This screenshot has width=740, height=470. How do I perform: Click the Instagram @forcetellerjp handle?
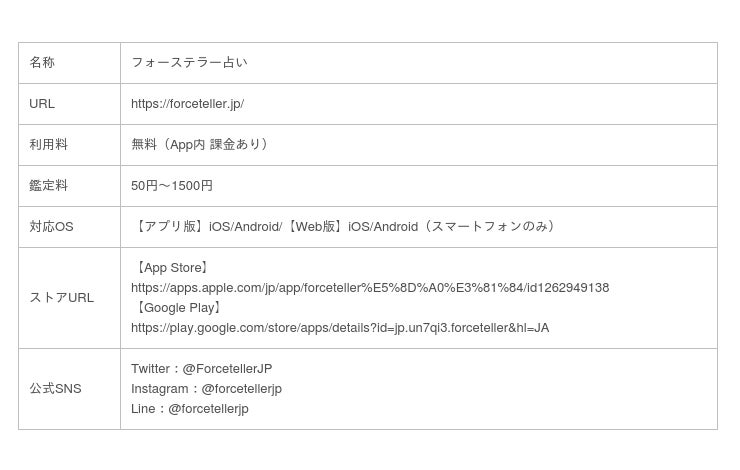click(241, 389)
